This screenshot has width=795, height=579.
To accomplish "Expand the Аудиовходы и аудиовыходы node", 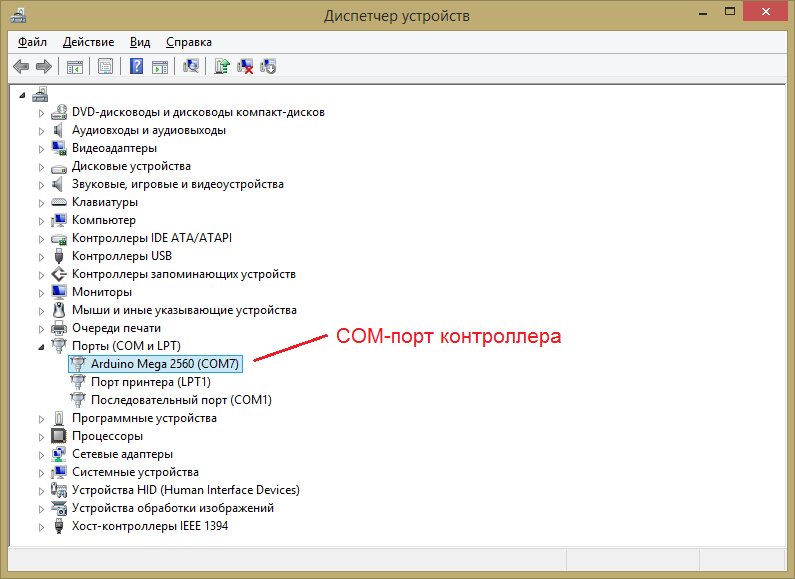I will pos(41,131).
